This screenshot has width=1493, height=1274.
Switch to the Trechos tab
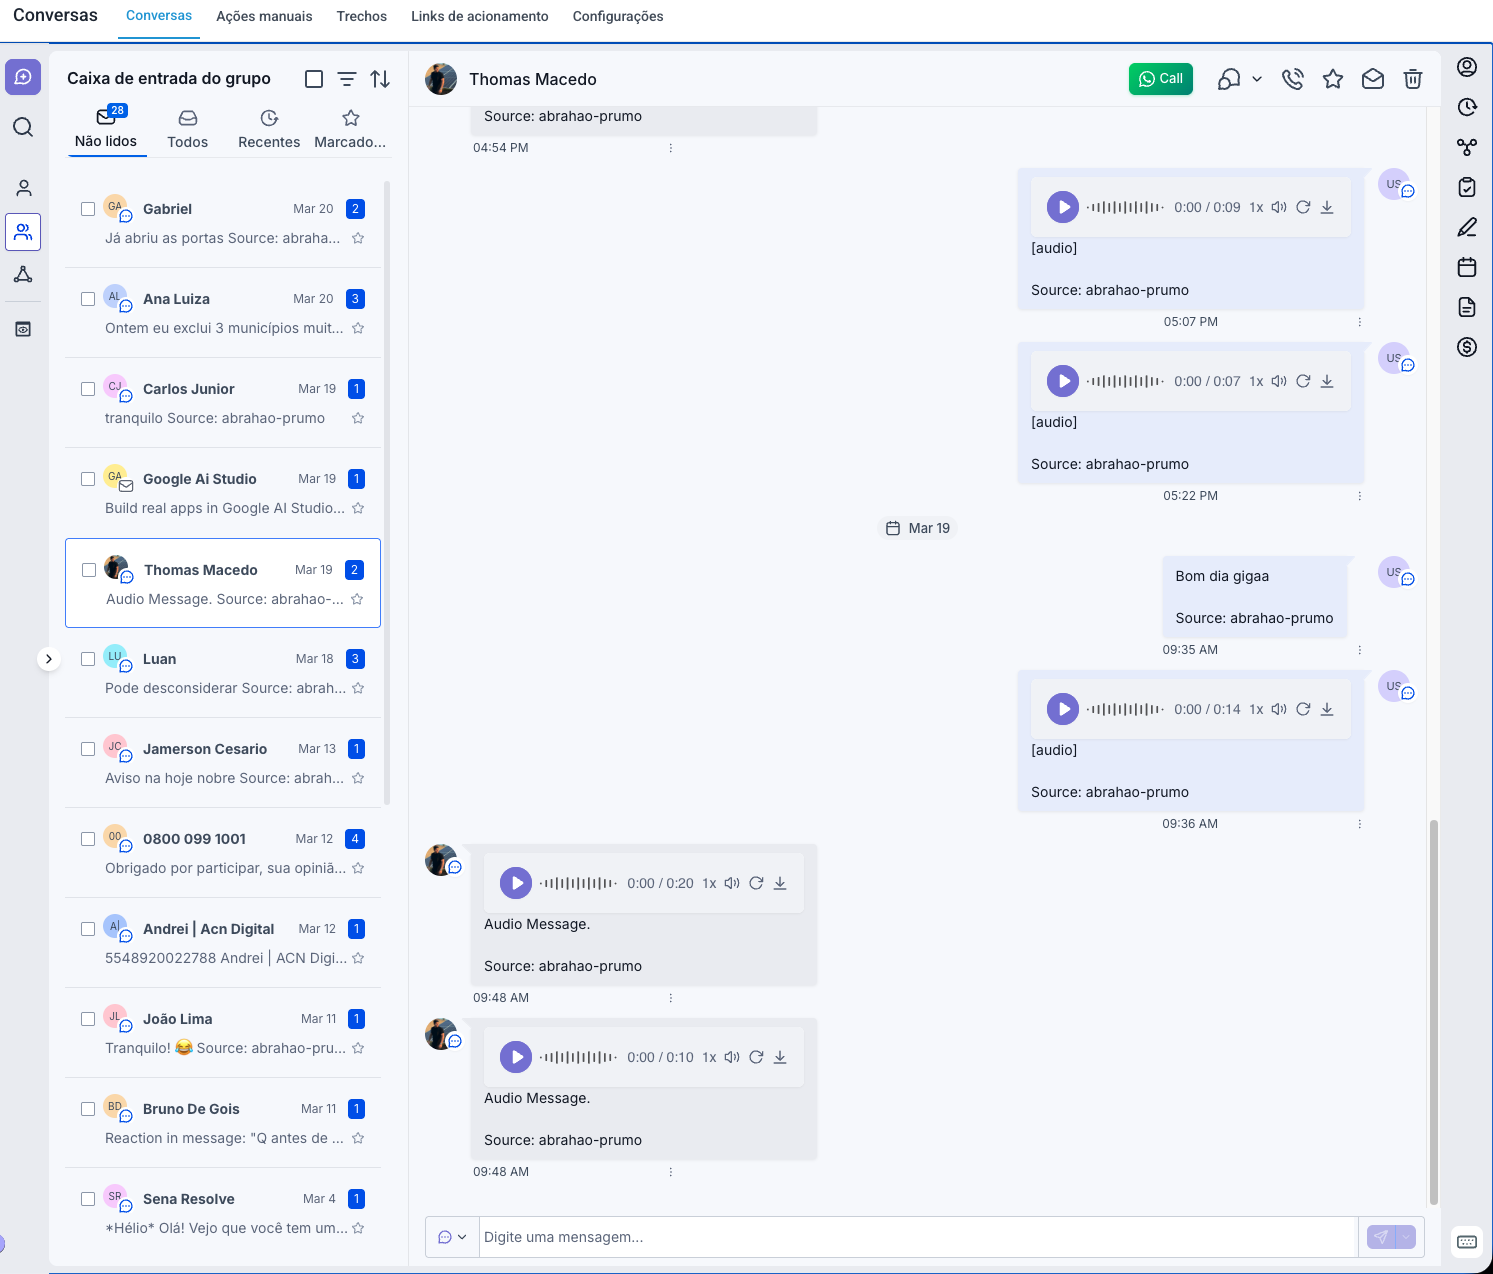tap(361, 17)
